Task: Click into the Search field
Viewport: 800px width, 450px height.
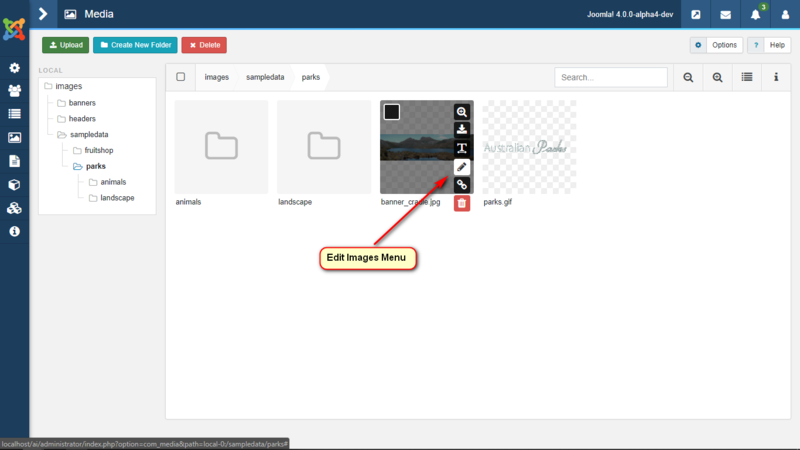Action: click(611, 77)
